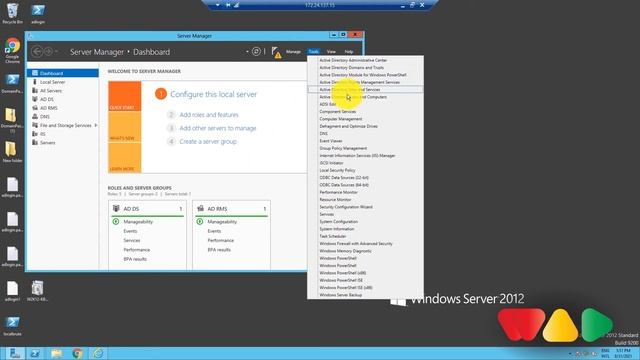Image resolution: width=640 pixels, height=360 pixels.
Task: Click the connection signal icon on remote bar
Action: pyautogui.click(x=236, y=5)
